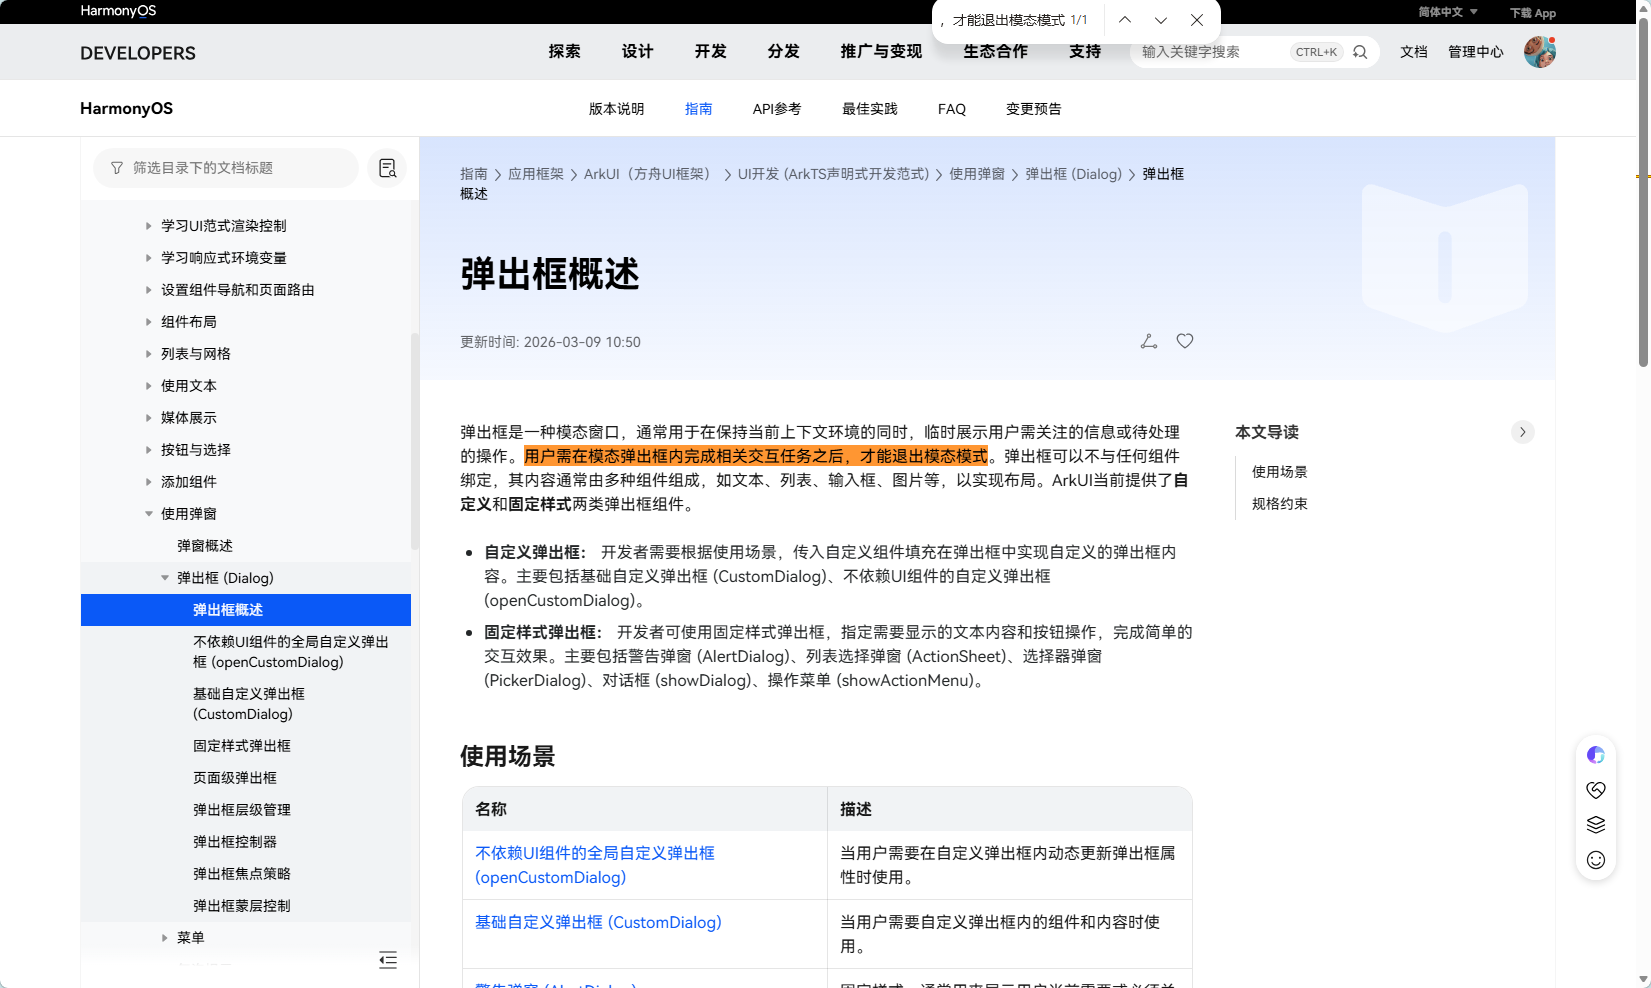Expand 学习UI范式渲染控制 tree node
1651x988 pixels.
[149, 226]
